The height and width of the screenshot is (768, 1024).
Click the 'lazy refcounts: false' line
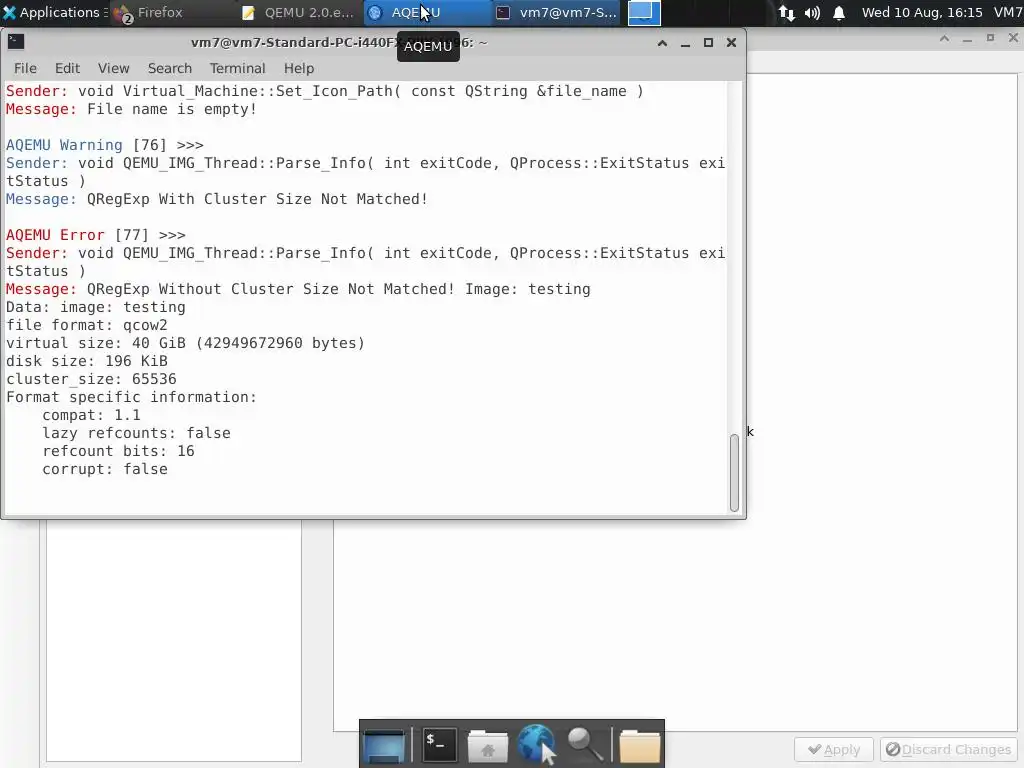136,433
